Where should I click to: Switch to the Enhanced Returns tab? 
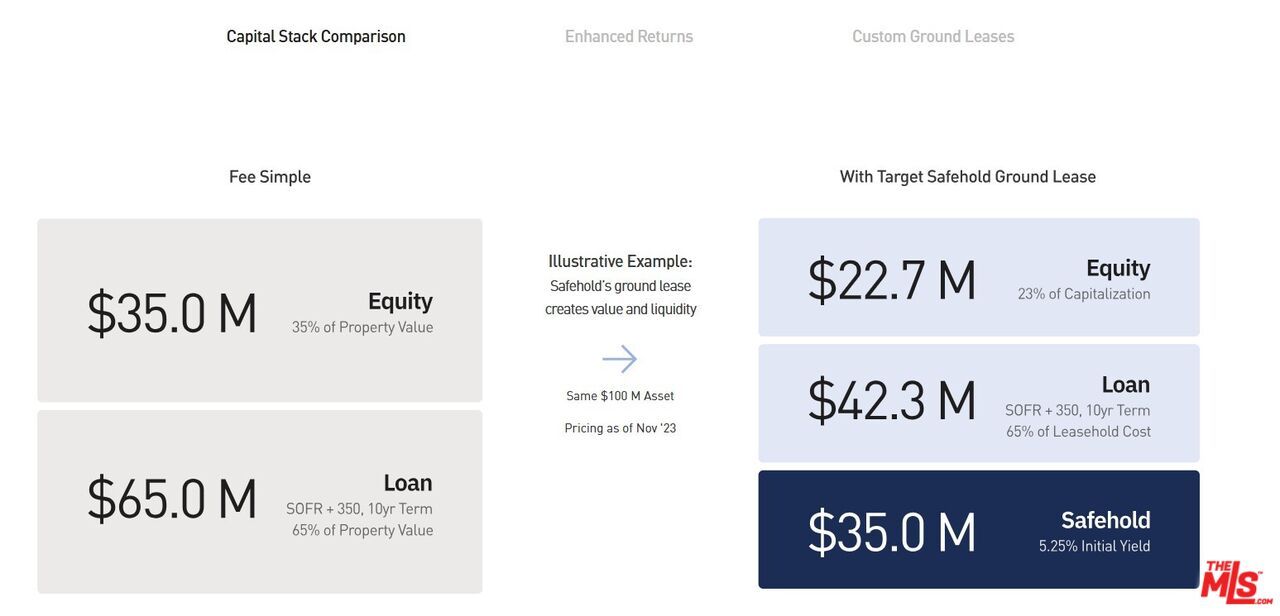pos(628,37)
